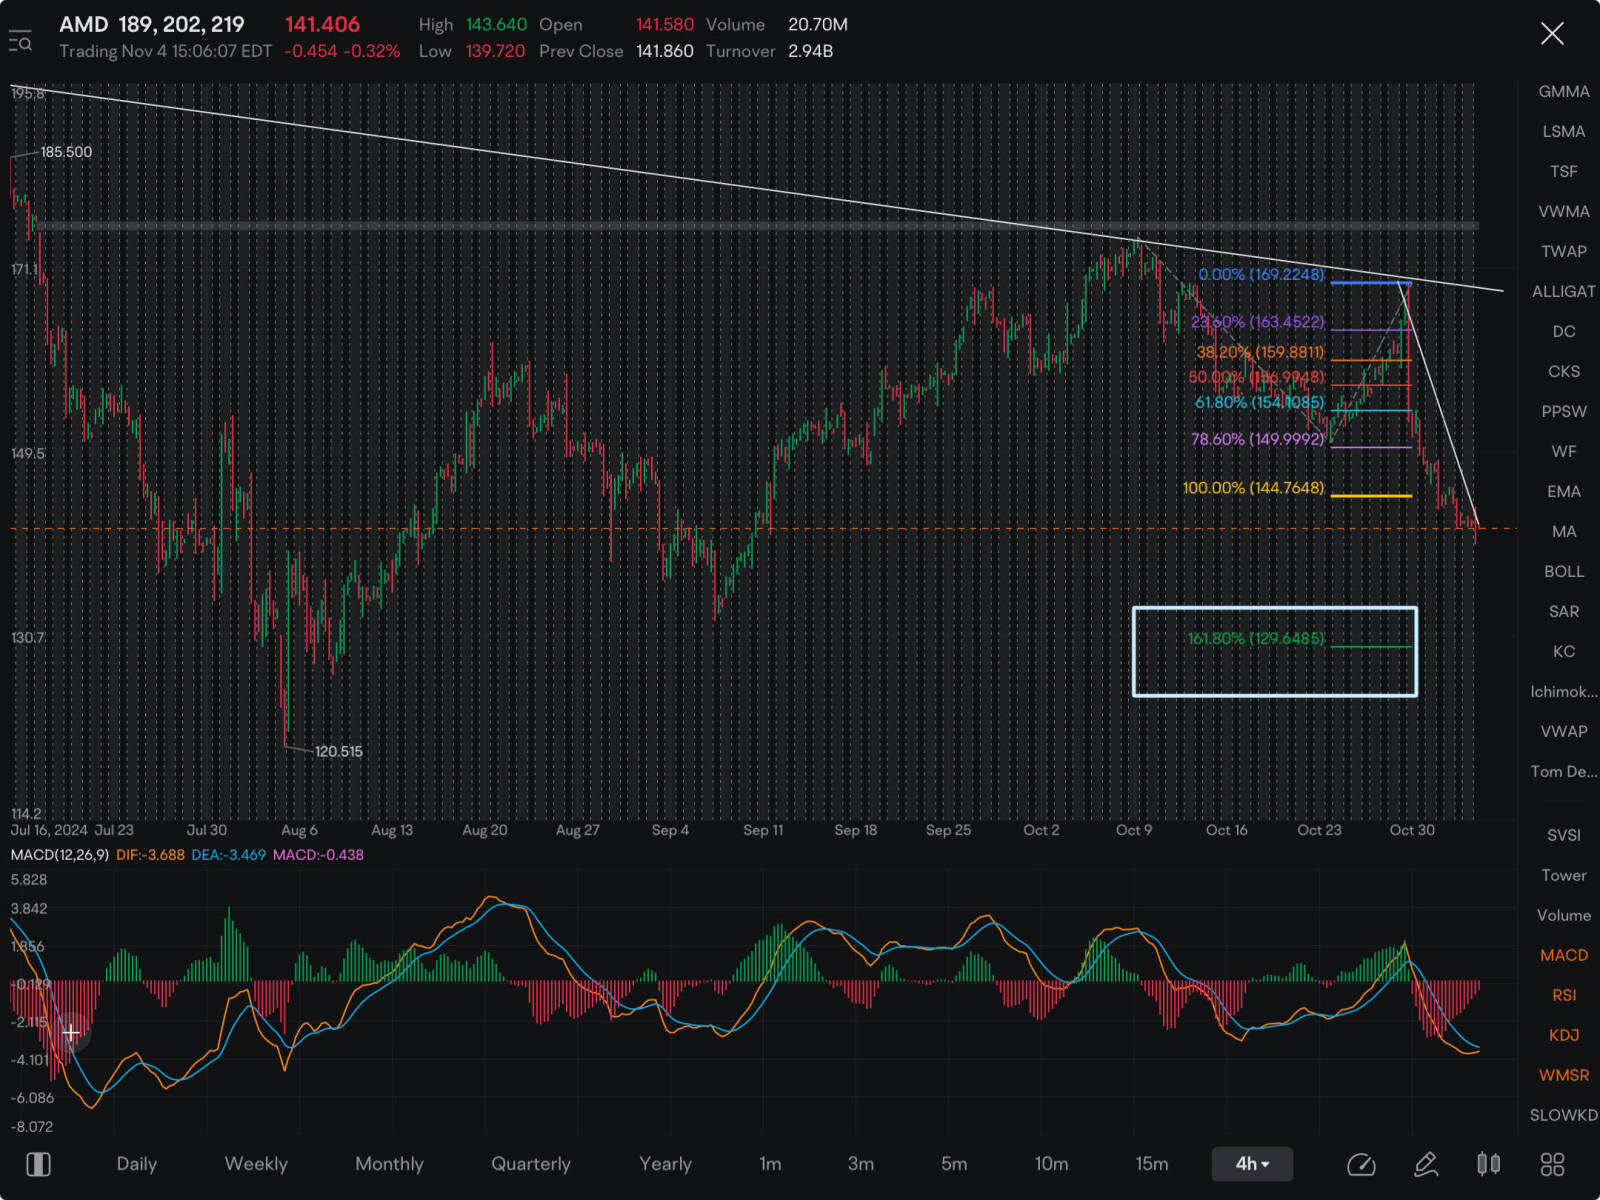Toggle the highlighted MACD sub-indicator

pos(1564,955)
